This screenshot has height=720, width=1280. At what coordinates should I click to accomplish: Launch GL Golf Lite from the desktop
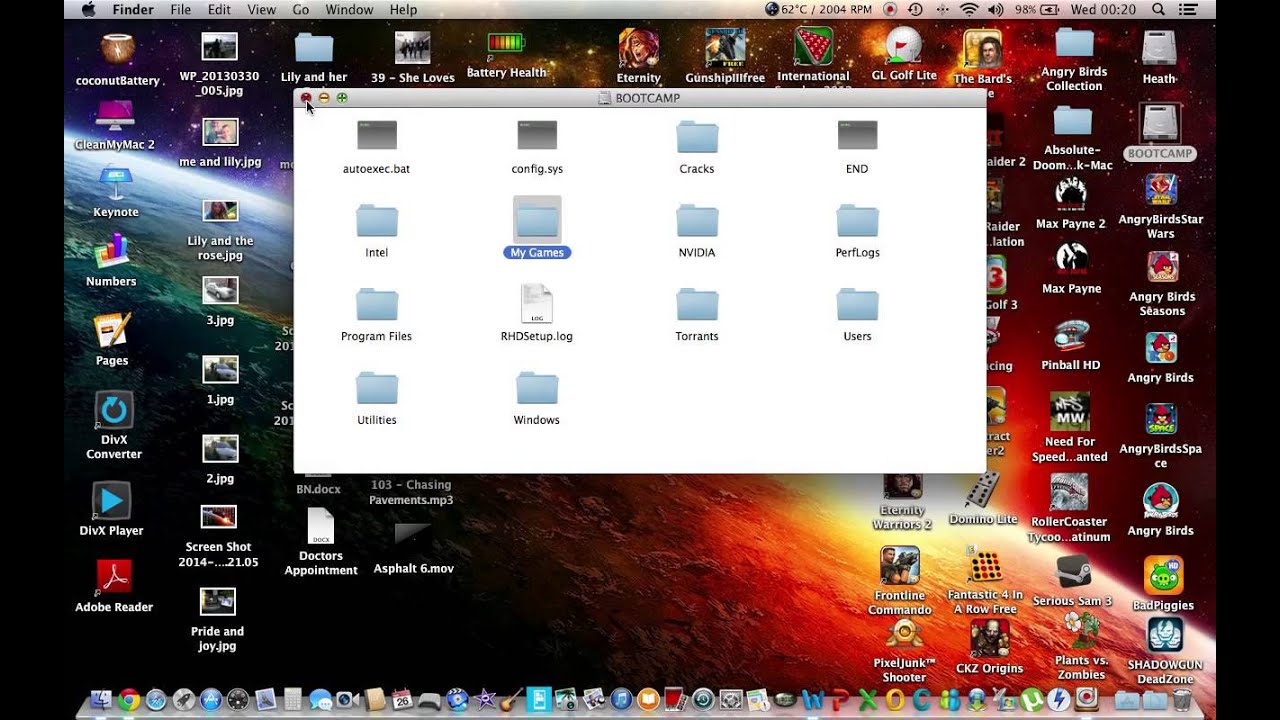coord(904,47)
